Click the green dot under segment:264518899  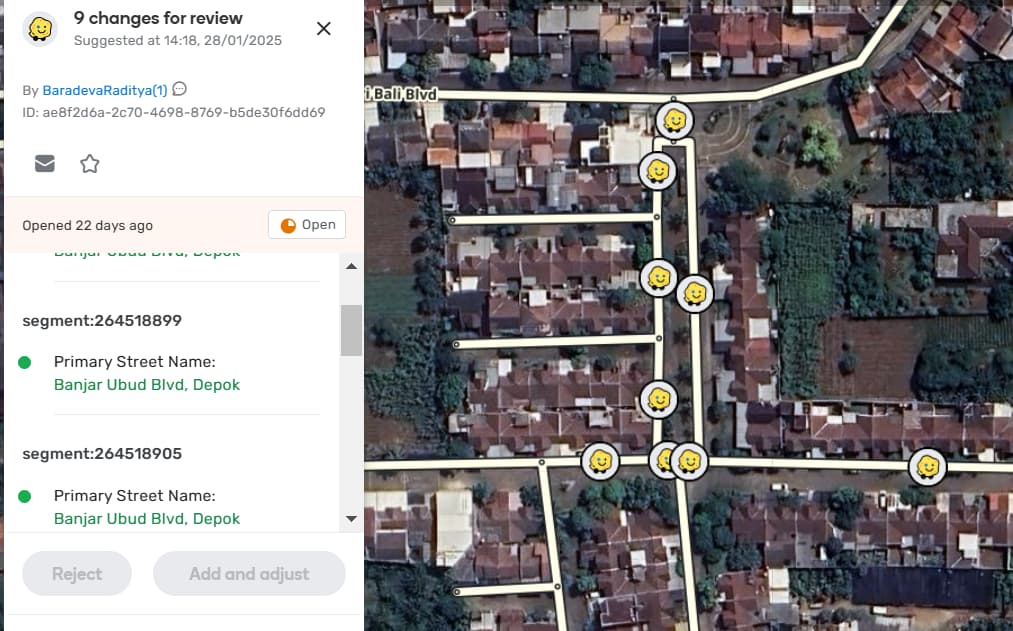[x=25, y=362]
